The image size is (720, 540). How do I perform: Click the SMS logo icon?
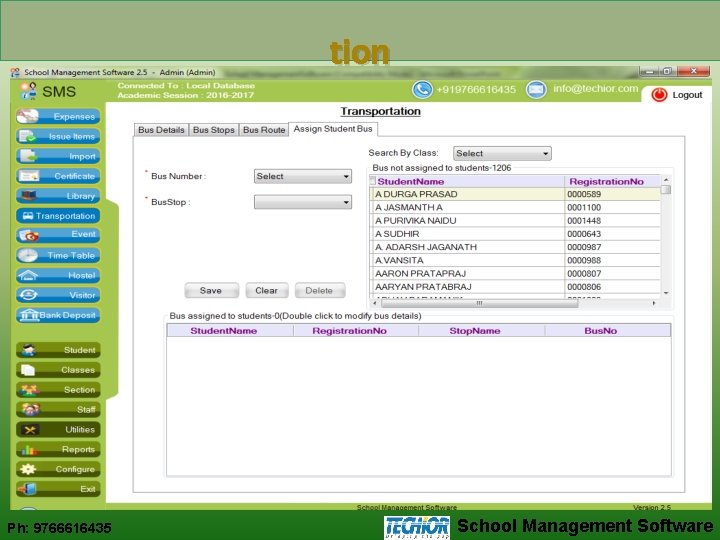pyautogui.click(x=28, y=91)
